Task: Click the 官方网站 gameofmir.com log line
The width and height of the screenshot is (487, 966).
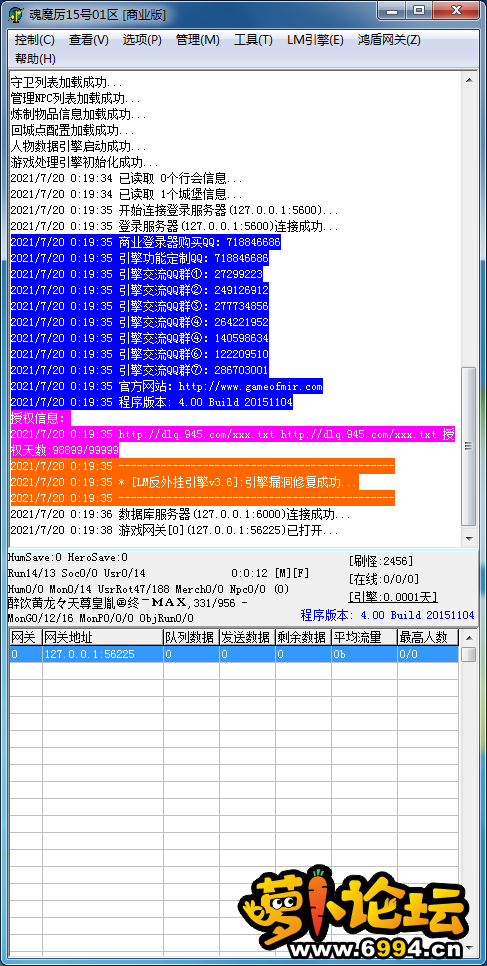Action: [x=166, y=387]
